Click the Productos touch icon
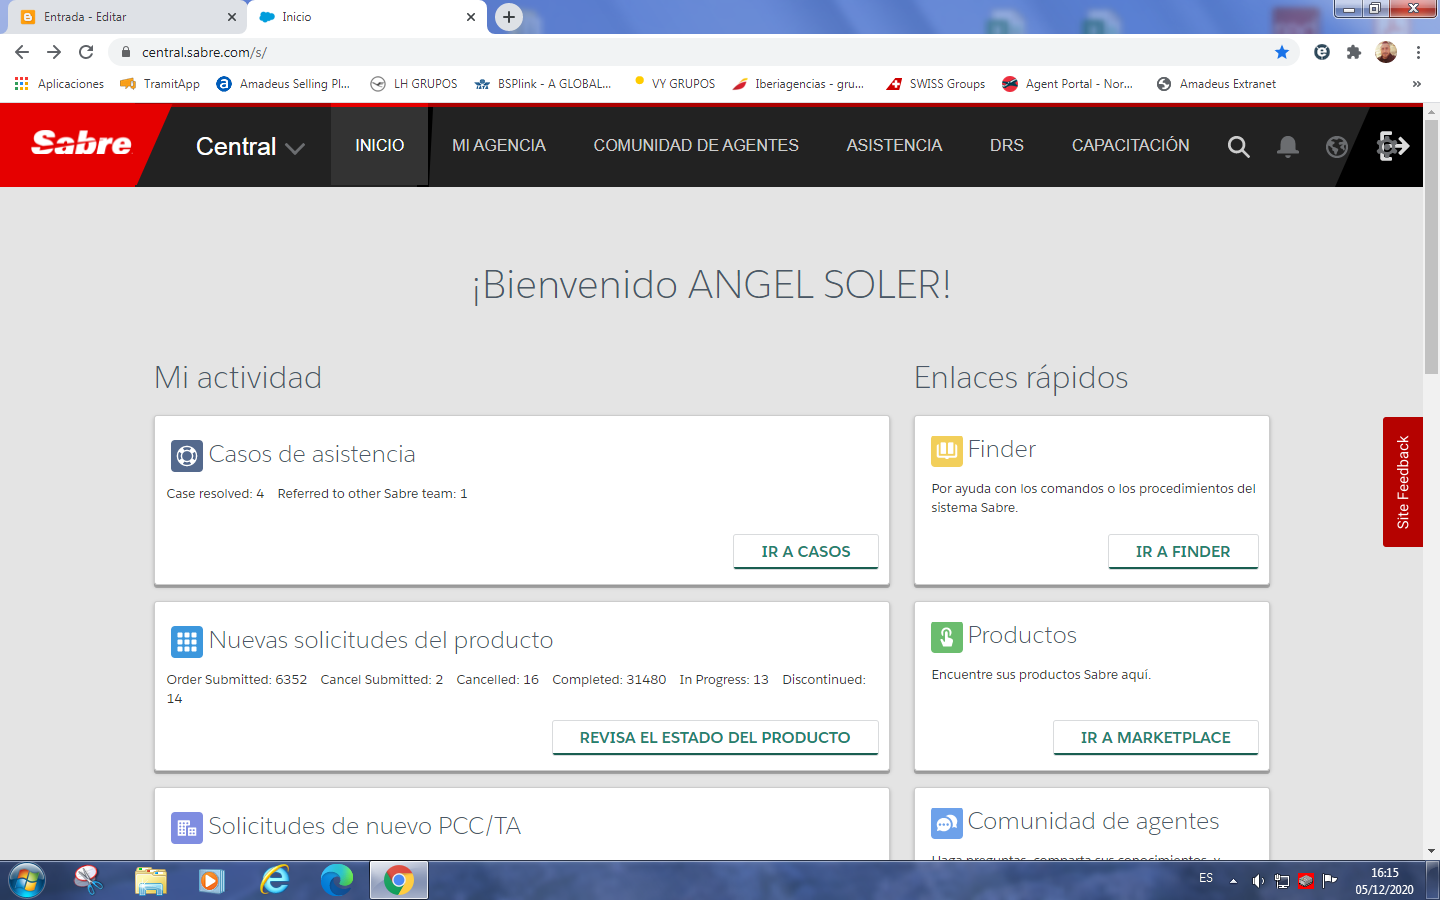 946,637
